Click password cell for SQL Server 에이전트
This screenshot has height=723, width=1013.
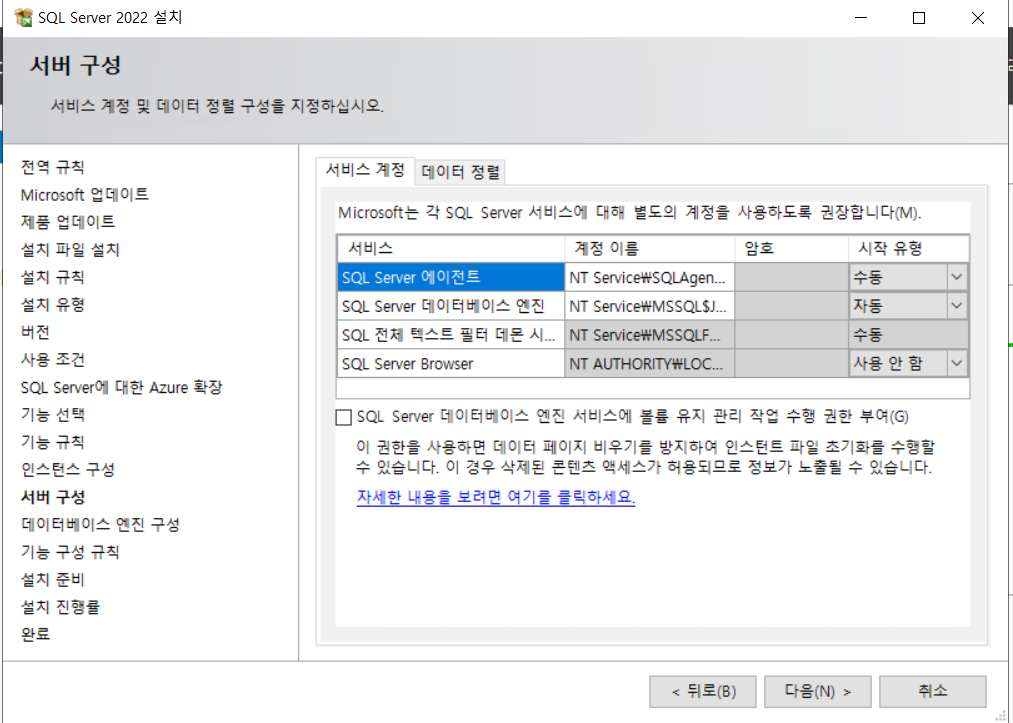click(791, 277)
